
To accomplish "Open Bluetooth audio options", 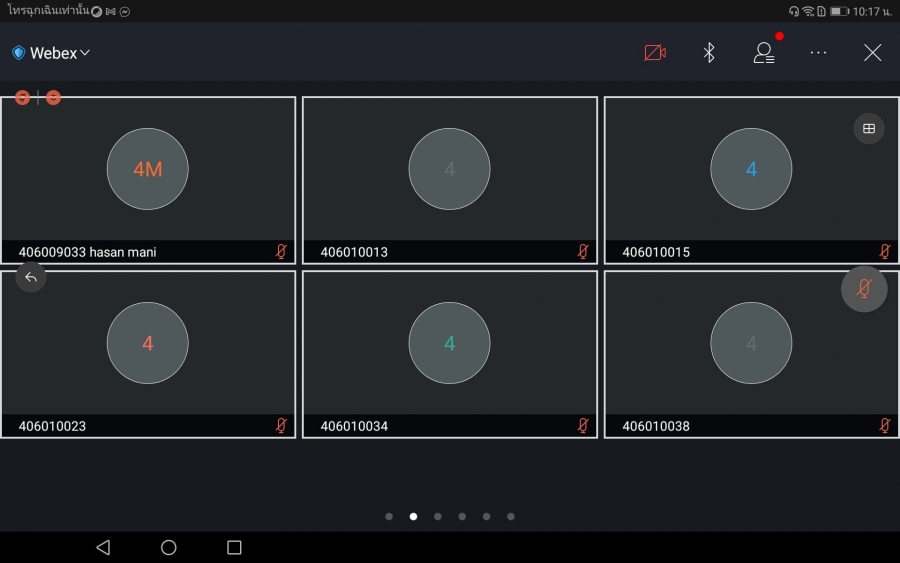I will click(x=709, y=53).
